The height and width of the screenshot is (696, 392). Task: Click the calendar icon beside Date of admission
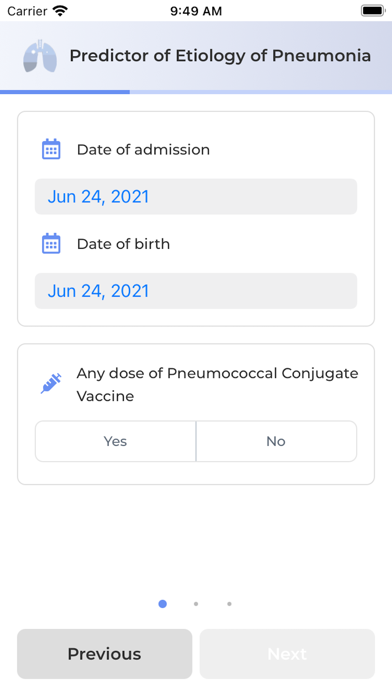(x=51, y=149)
